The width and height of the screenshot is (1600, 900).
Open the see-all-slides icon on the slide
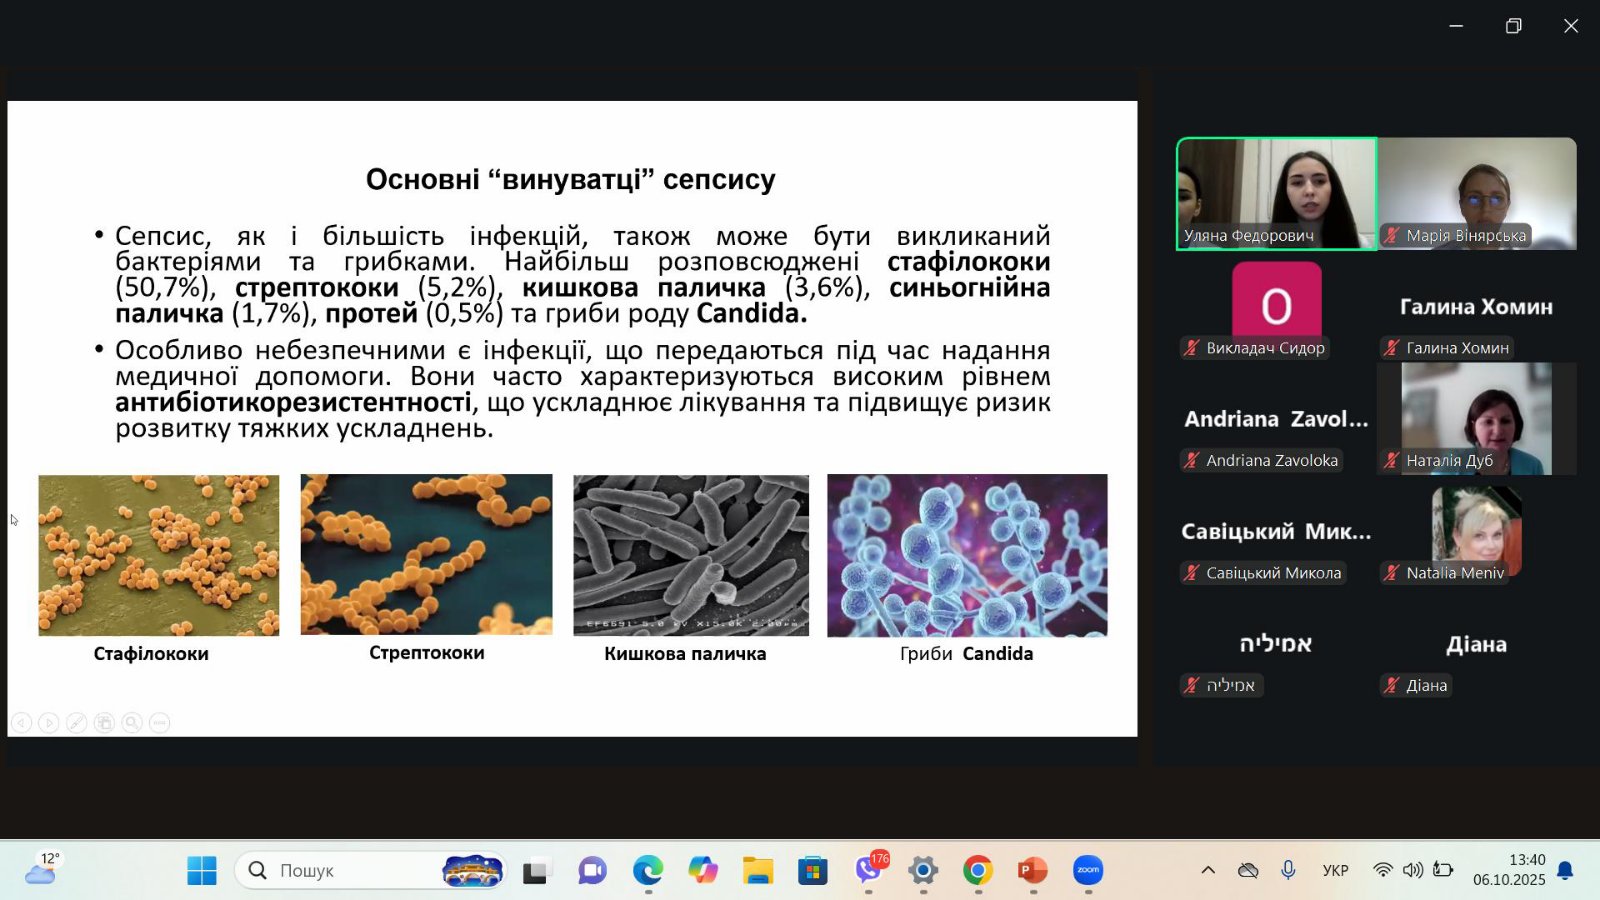point(104,722)
